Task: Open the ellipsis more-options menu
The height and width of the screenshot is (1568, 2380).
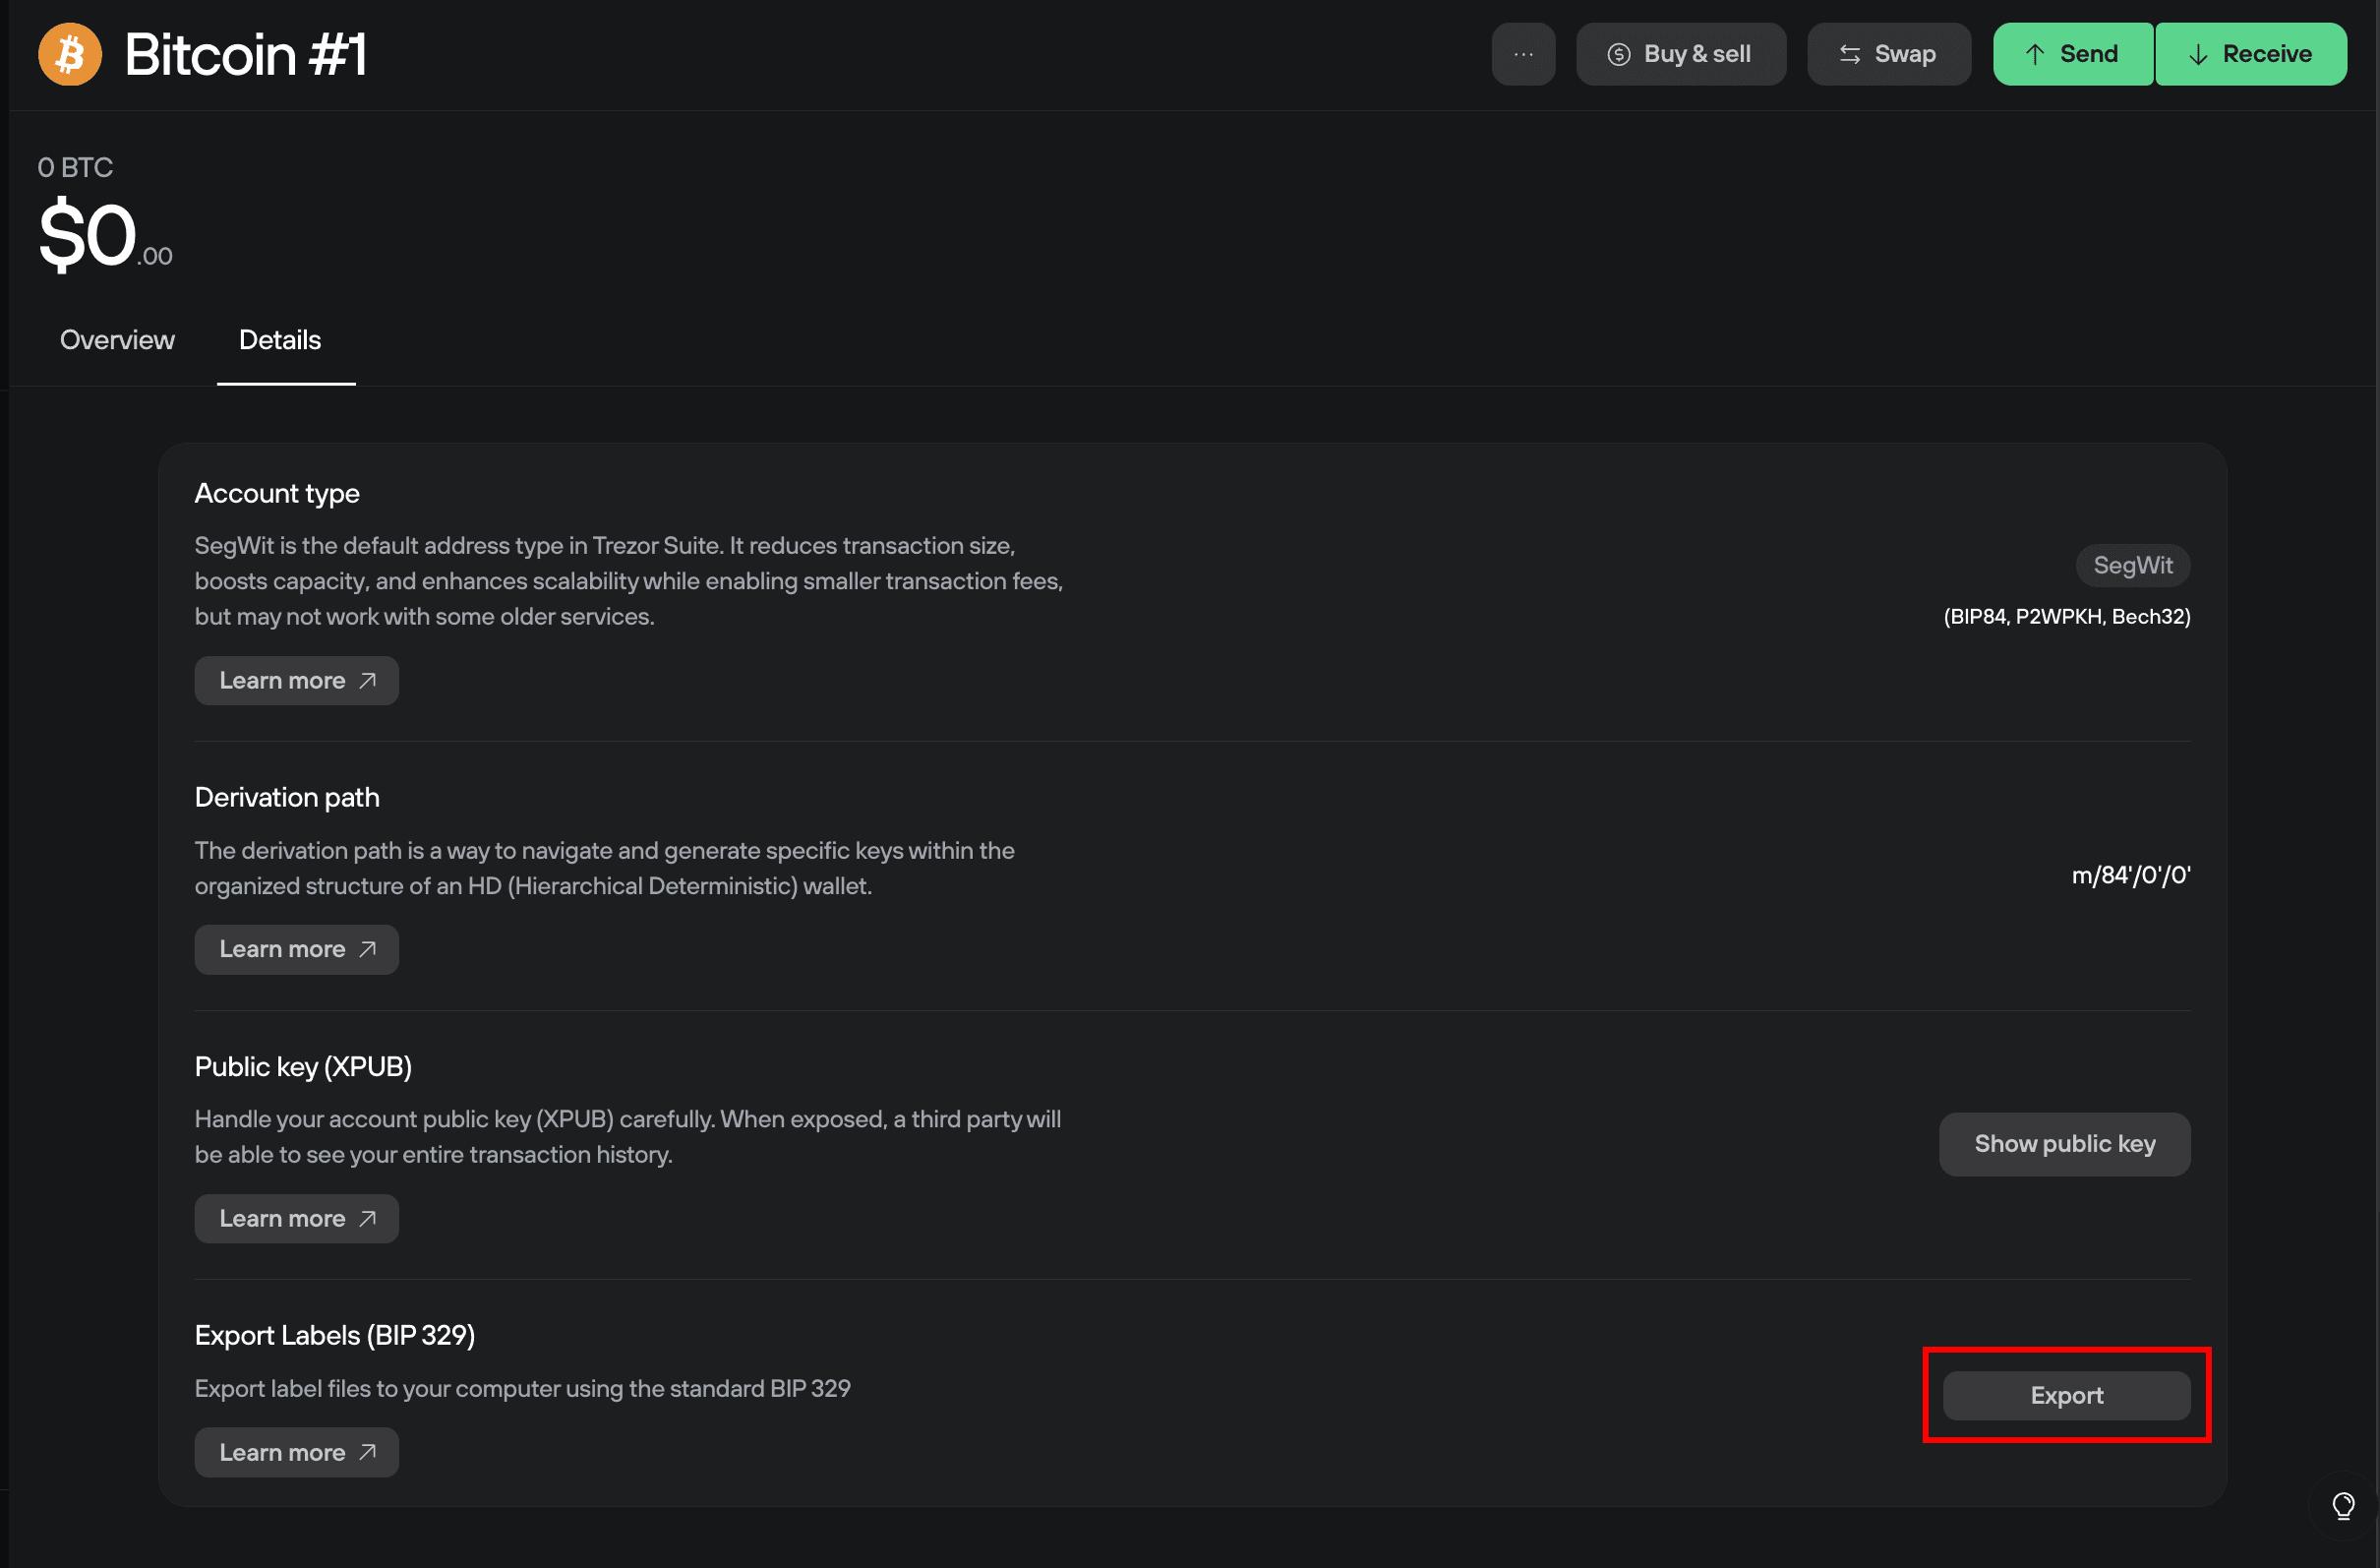Action: click(1523, 54)
